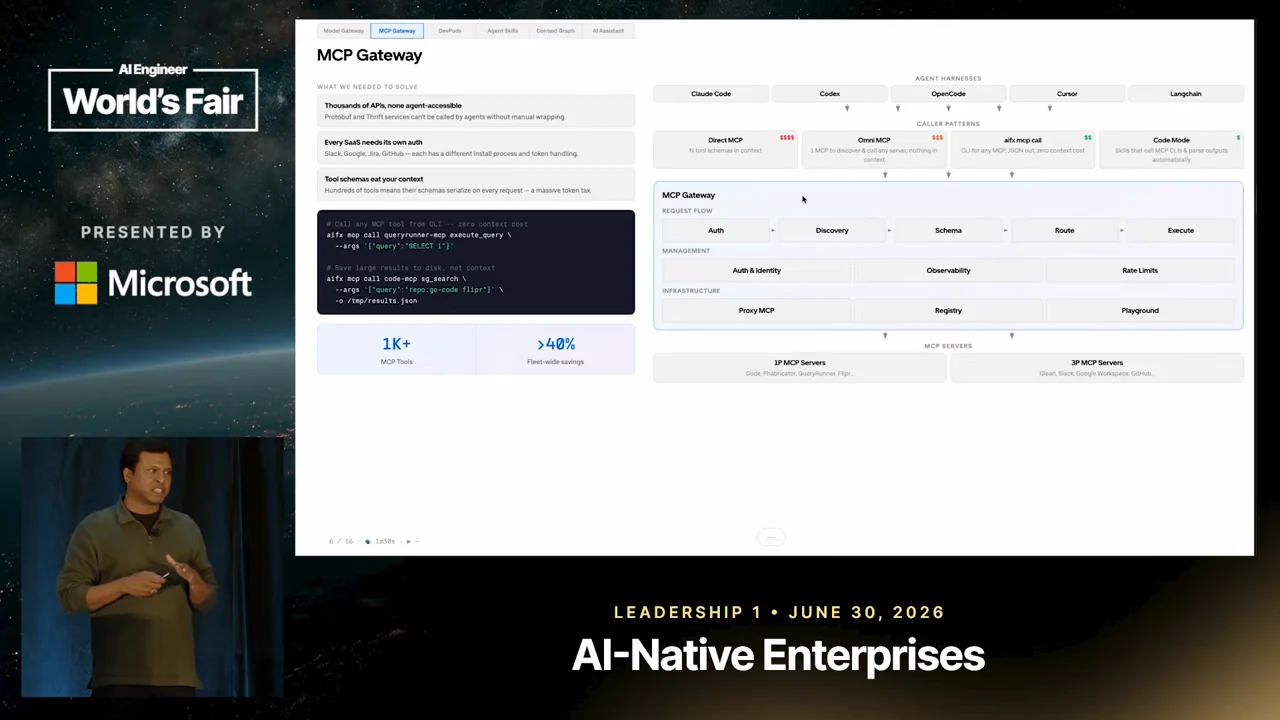Click the speaker video thumbnail
The width and height of the screenshot is (1280, 720).
click(x=152, y=568)
